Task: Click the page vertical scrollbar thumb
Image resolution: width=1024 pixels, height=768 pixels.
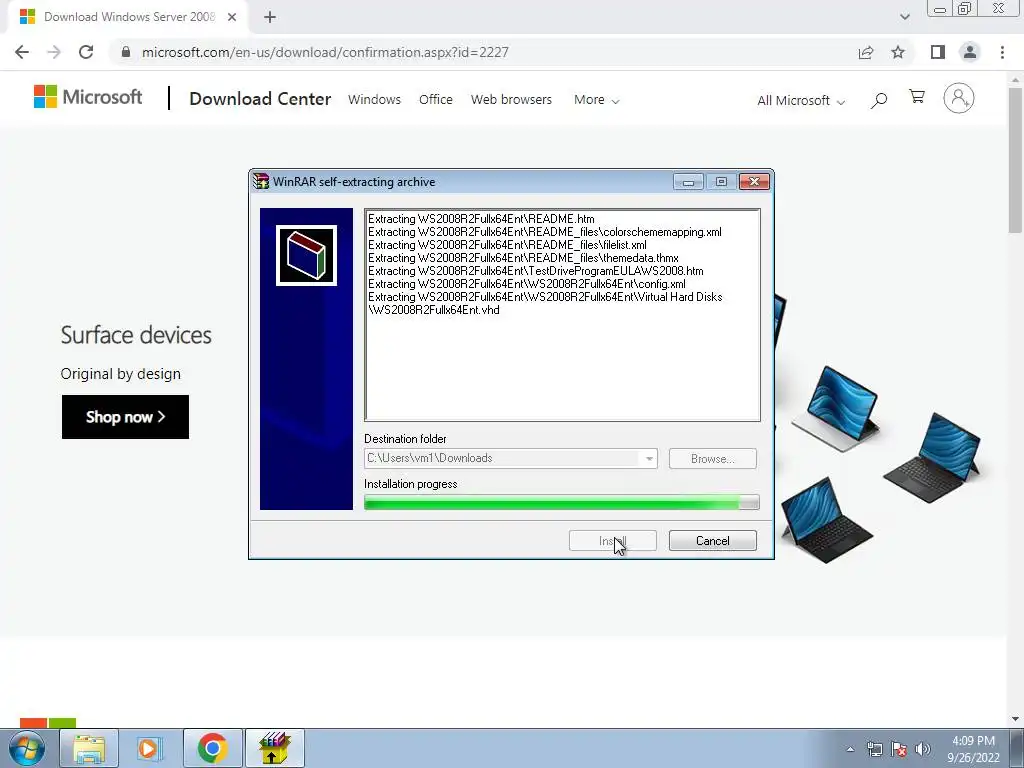Action: point(1015,160)
